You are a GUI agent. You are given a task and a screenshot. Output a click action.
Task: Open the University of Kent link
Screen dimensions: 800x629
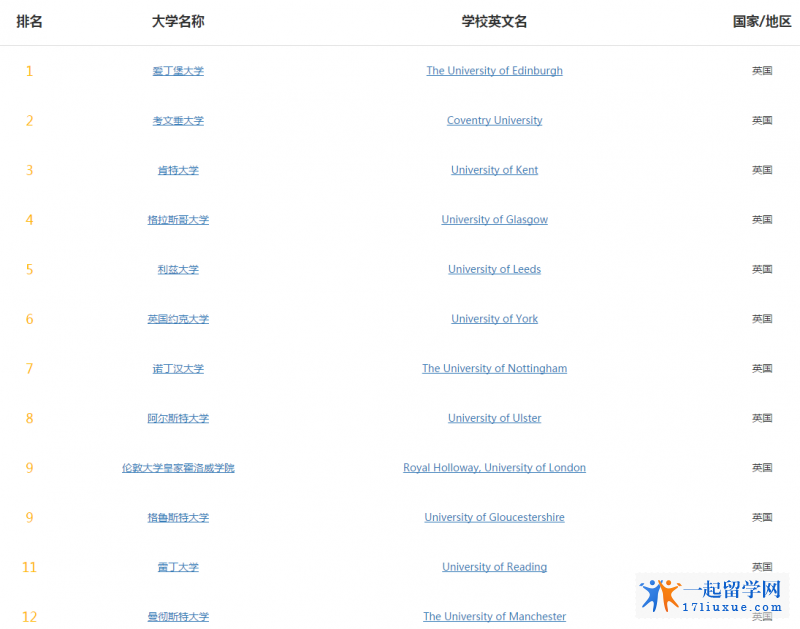click(x=494, y=170)
